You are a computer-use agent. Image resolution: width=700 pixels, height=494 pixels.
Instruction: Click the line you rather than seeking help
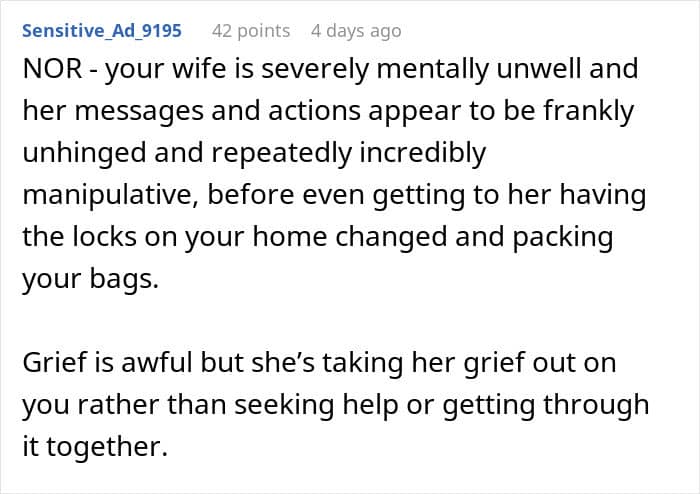tap(336, 405)
